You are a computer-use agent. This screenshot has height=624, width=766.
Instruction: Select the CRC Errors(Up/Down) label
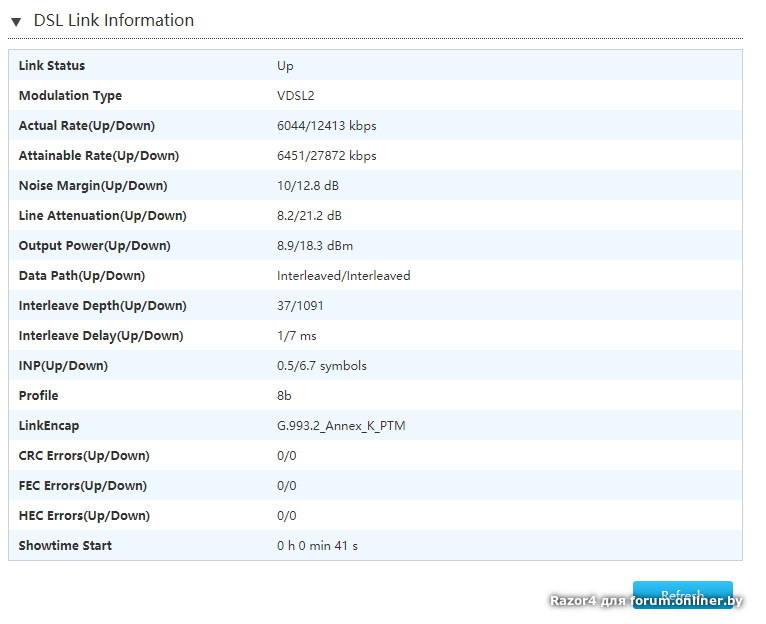[84, 456]
